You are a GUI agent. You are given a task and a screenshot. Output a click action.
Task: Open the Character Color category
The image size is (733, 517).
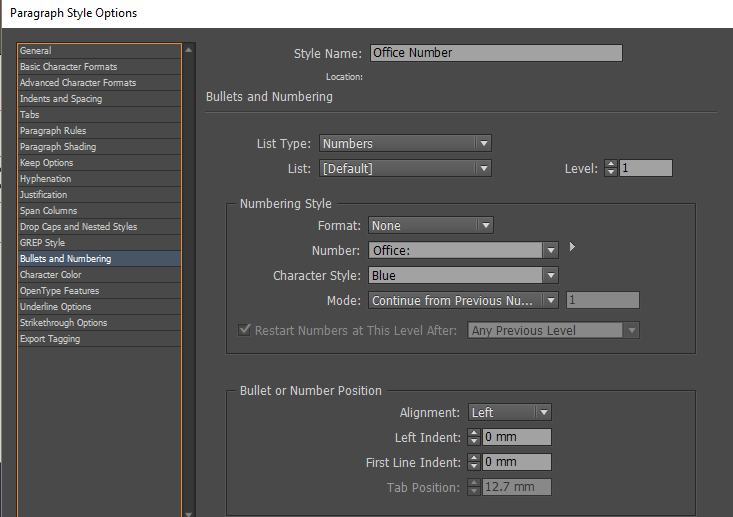click(x=100, y=275)
